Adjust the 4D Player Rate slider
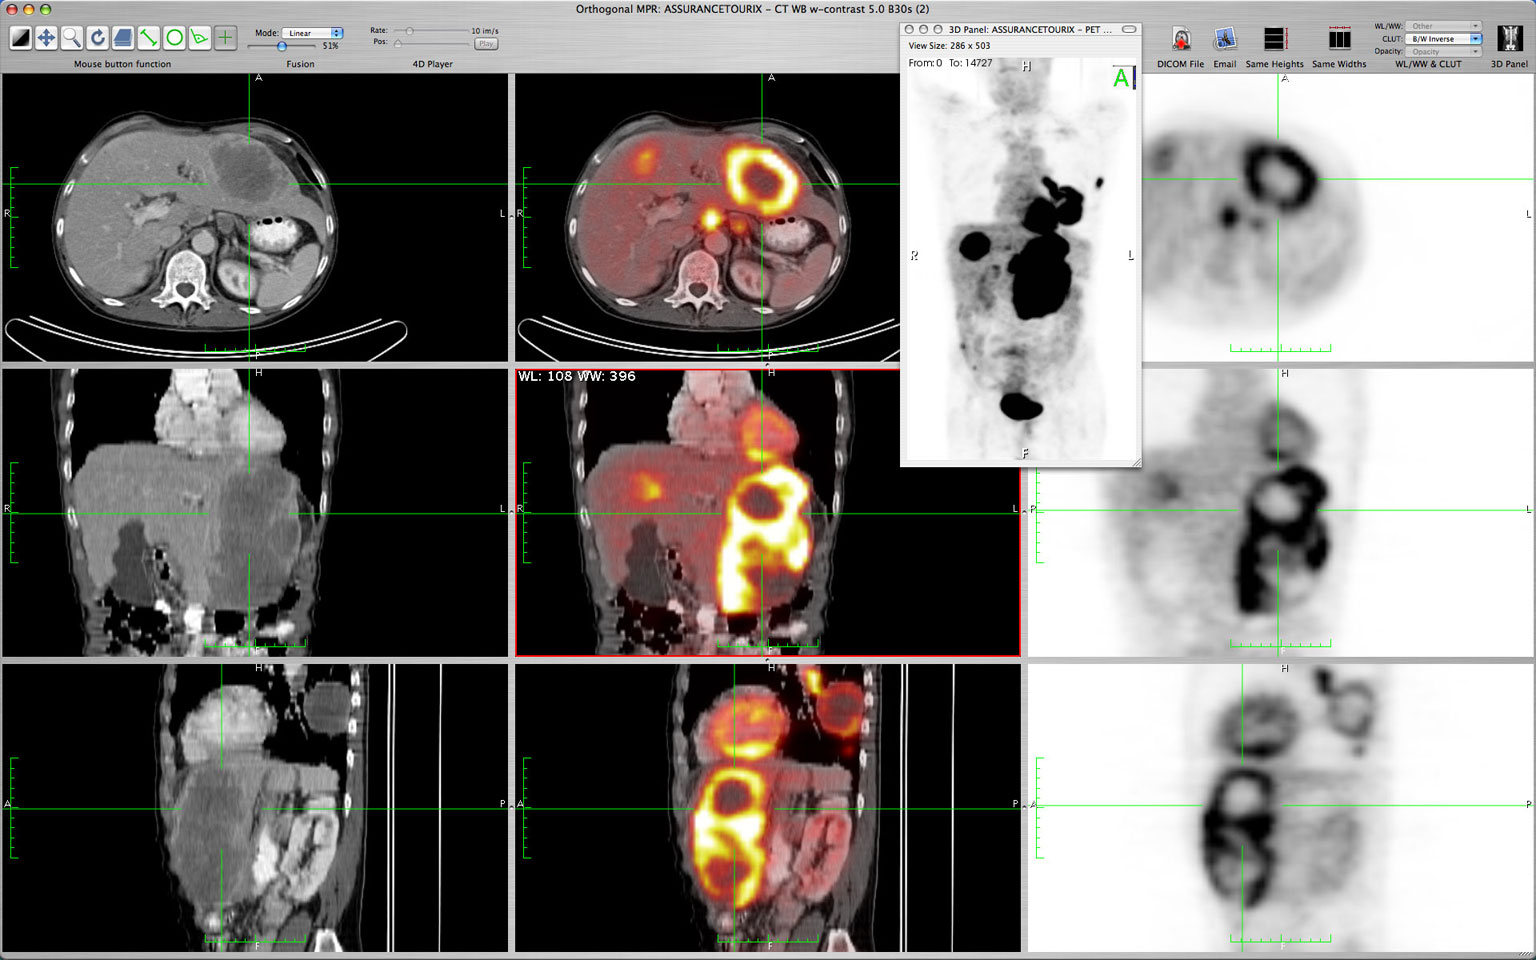The height and width of the screenshot is (960, 1536). [430, 31]
